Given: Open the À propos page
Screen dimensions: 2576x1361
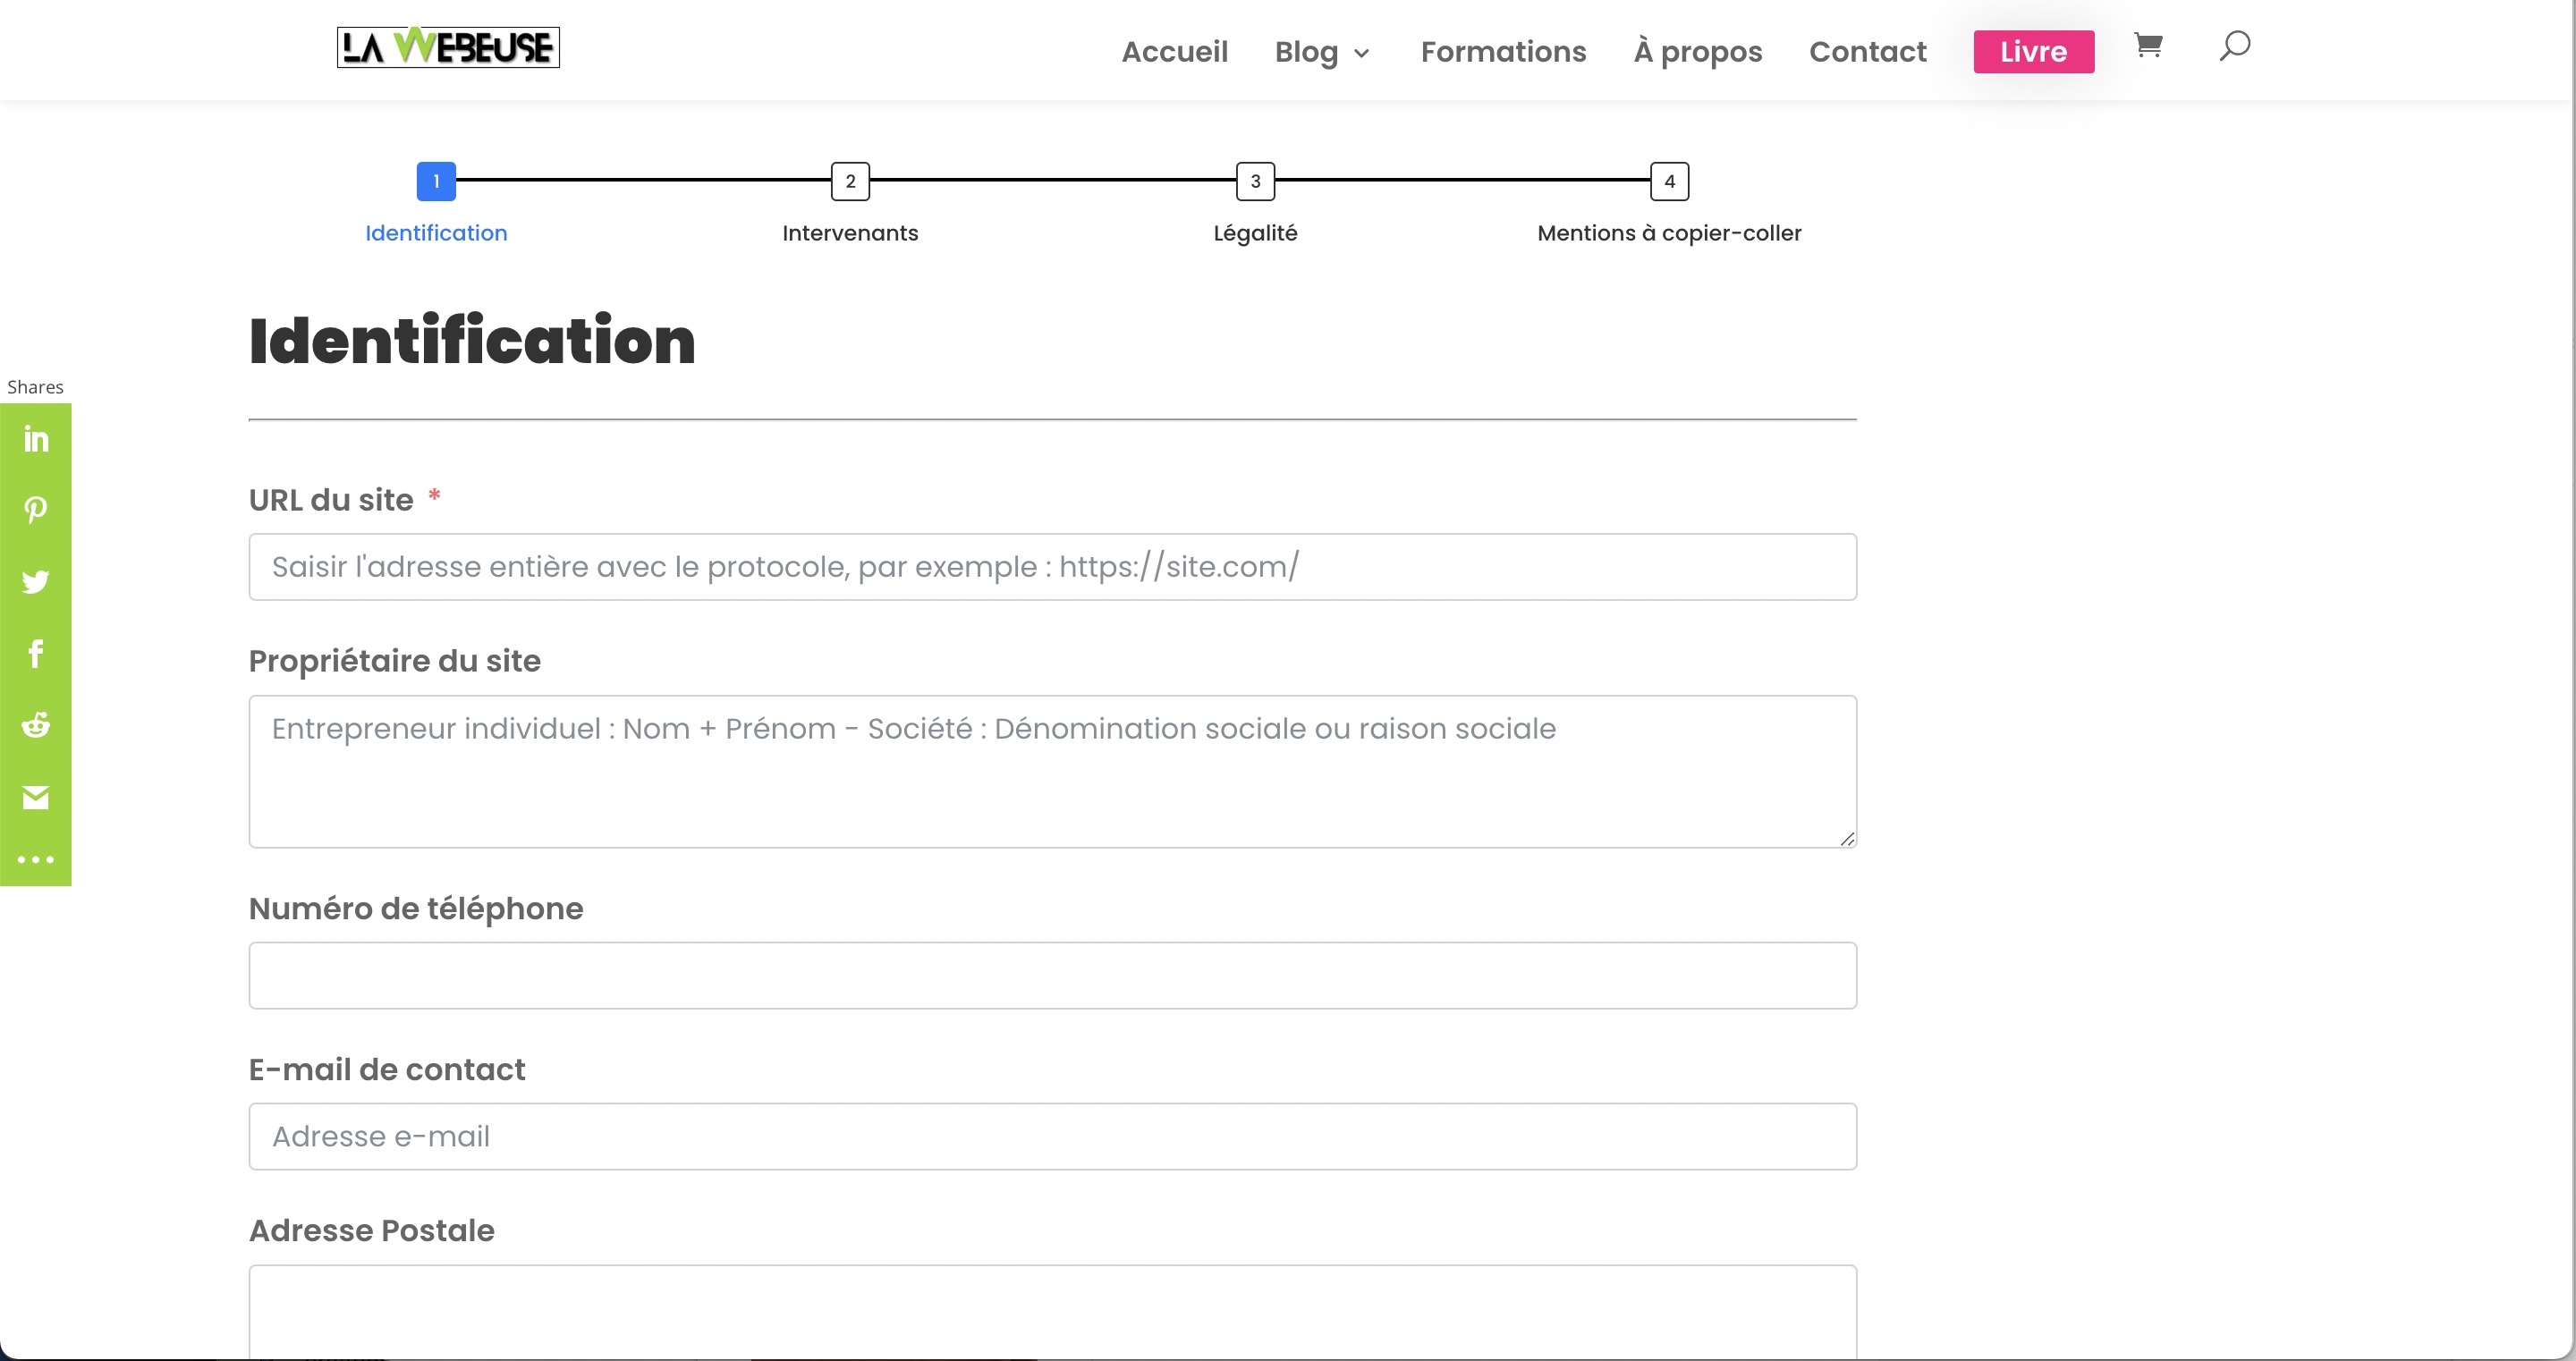Looking at the screenshot, I should tap(1698, 52).
